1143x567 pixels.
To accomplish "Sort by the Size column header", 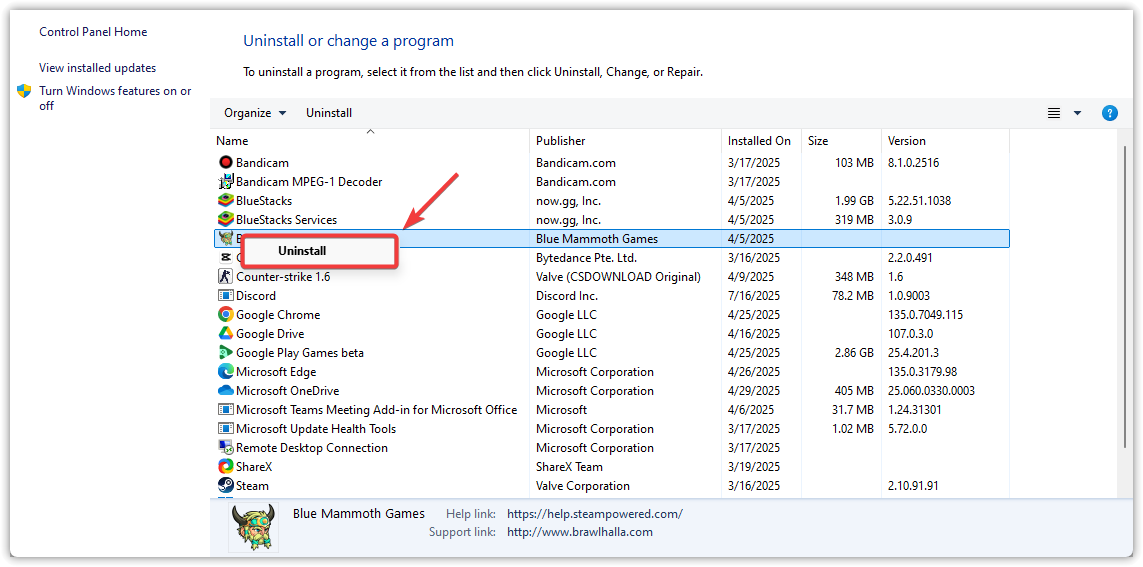I will point(841,141).
